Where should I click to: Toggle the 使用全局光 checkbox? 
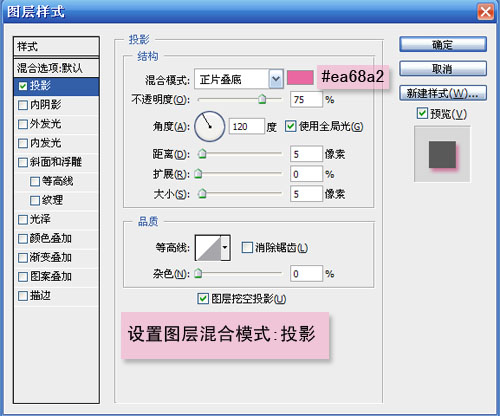pos(290,126)
